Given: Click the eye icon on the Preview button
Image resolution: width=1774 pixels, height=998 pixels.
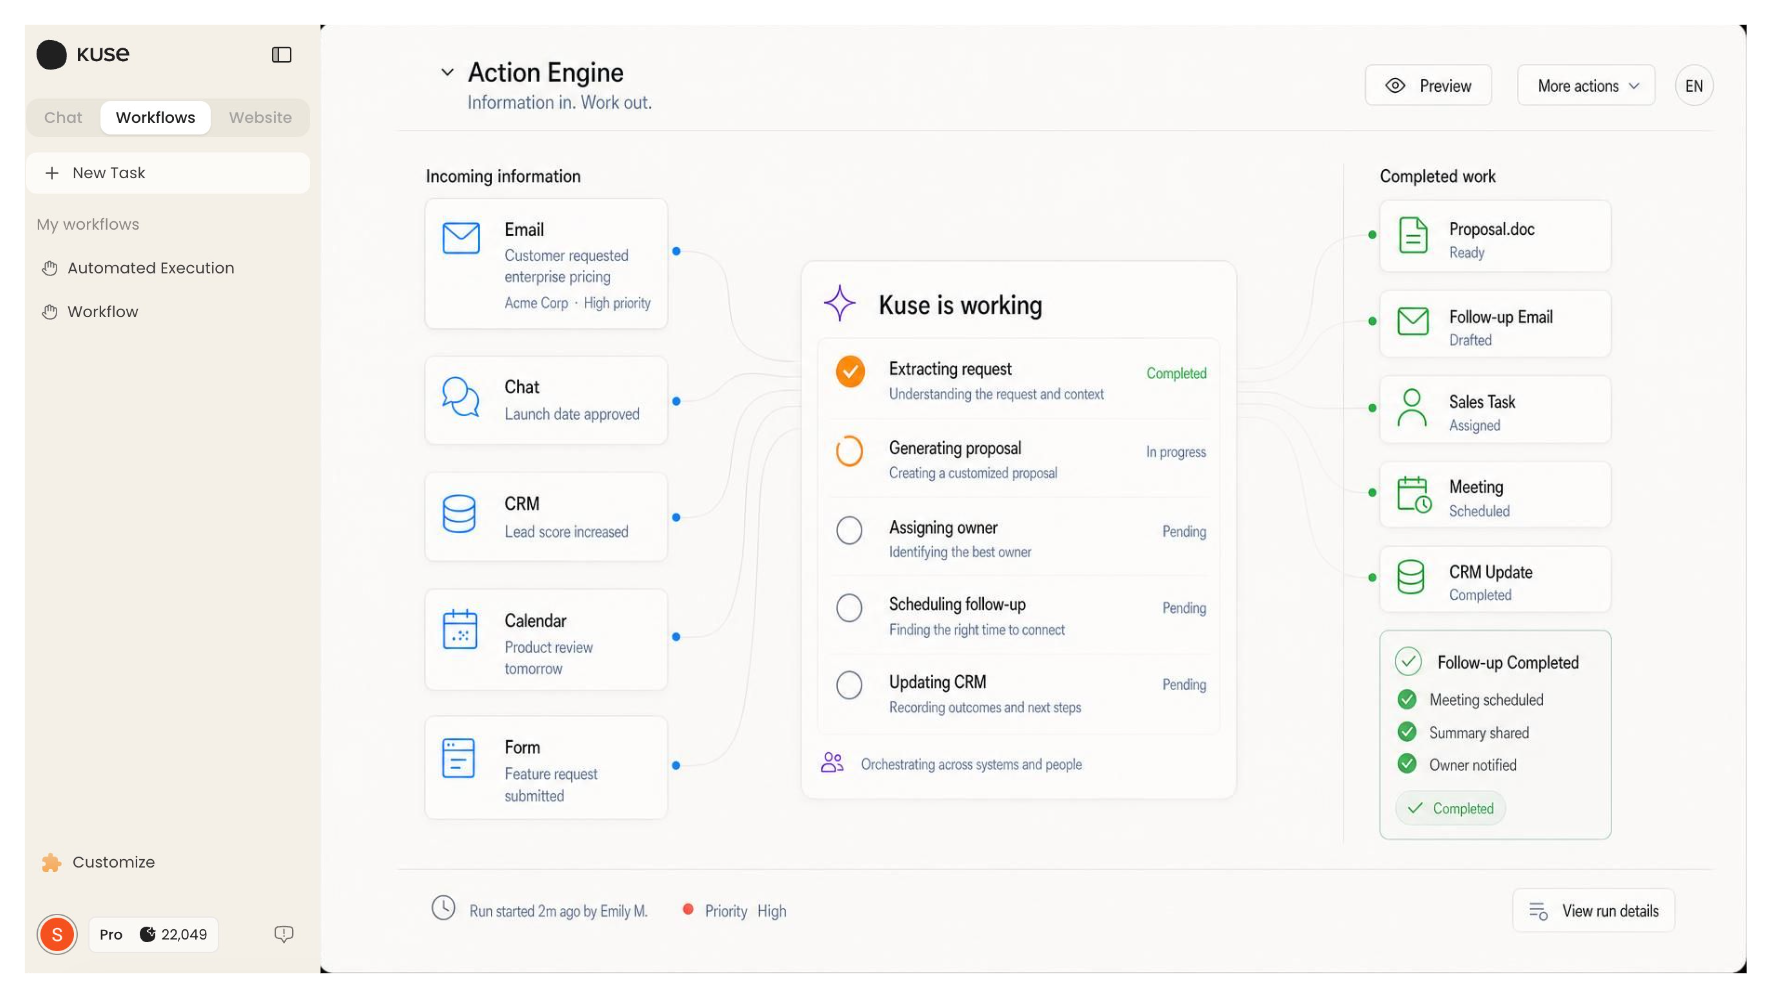Looking at the screenshot, I should [x=1396, y=86].
